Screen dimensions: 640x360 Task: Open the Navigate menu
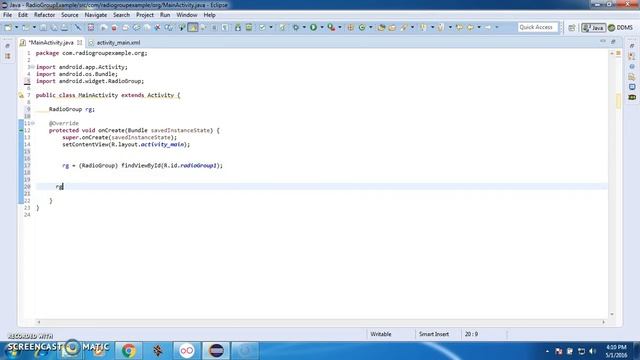click(96, 15)
